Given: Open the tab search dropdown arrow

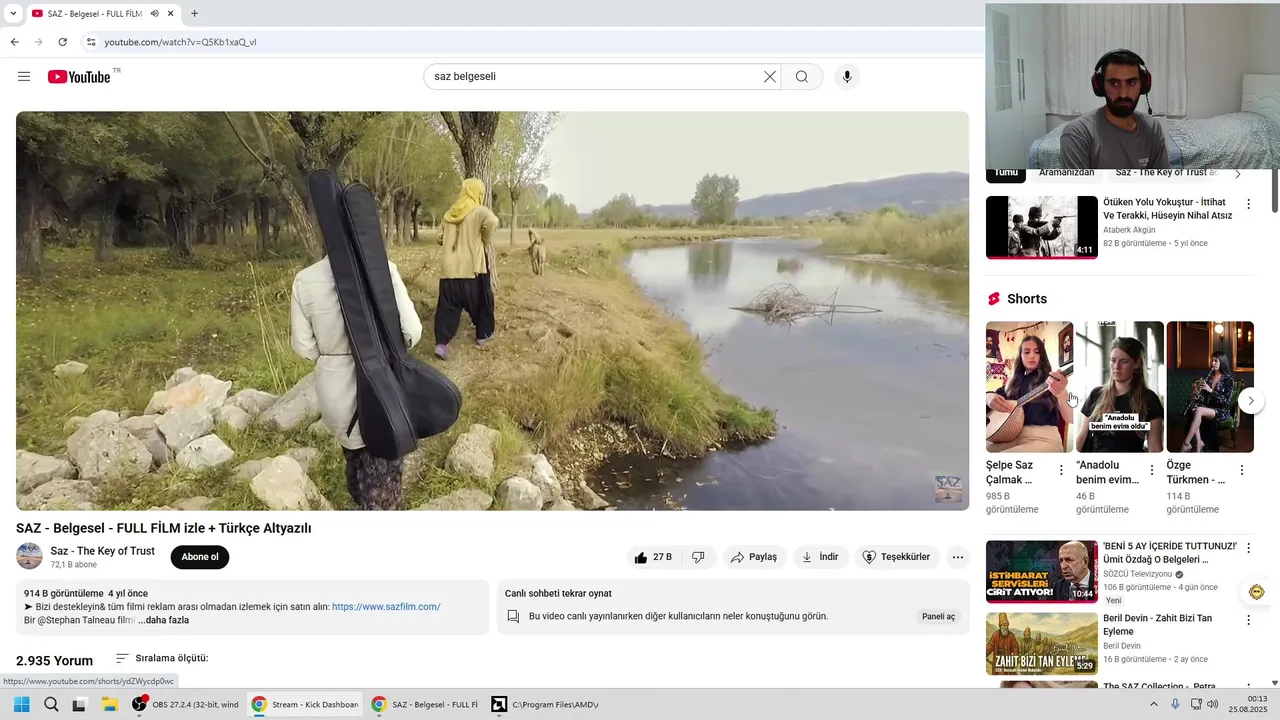Looking at the screenshot, I should point(12,14).
